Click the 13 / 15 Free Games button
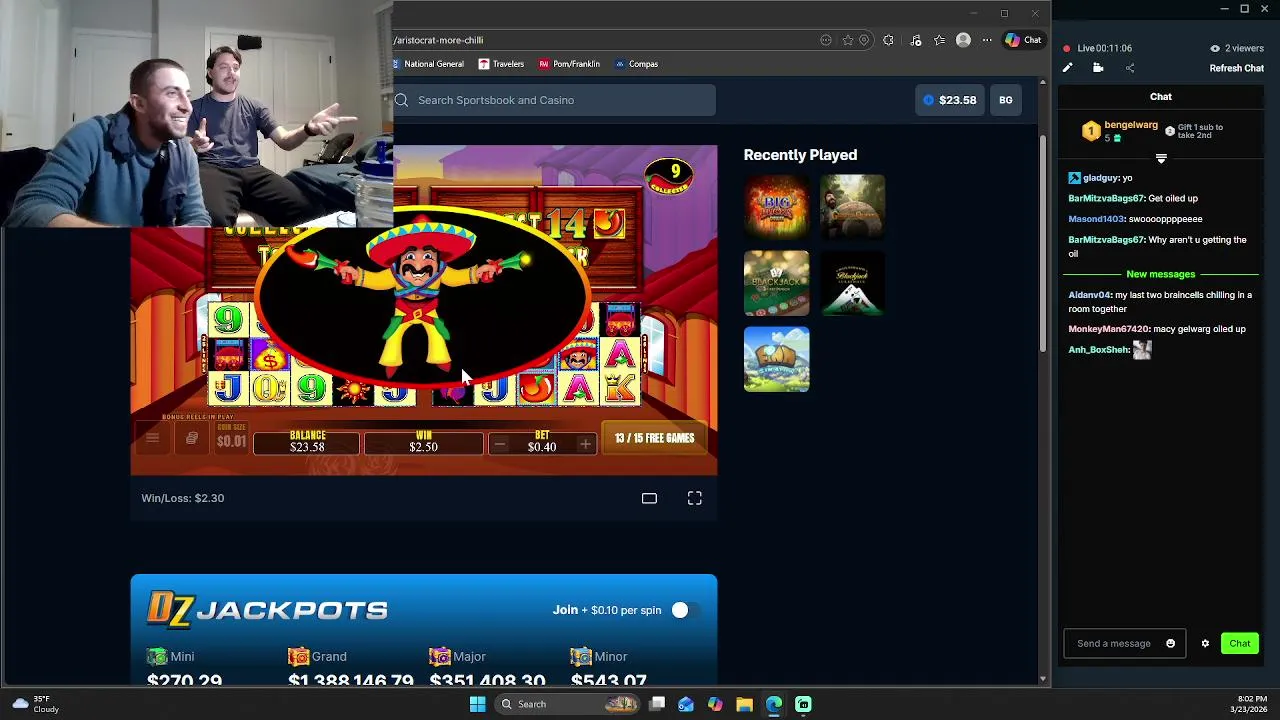 654,438
